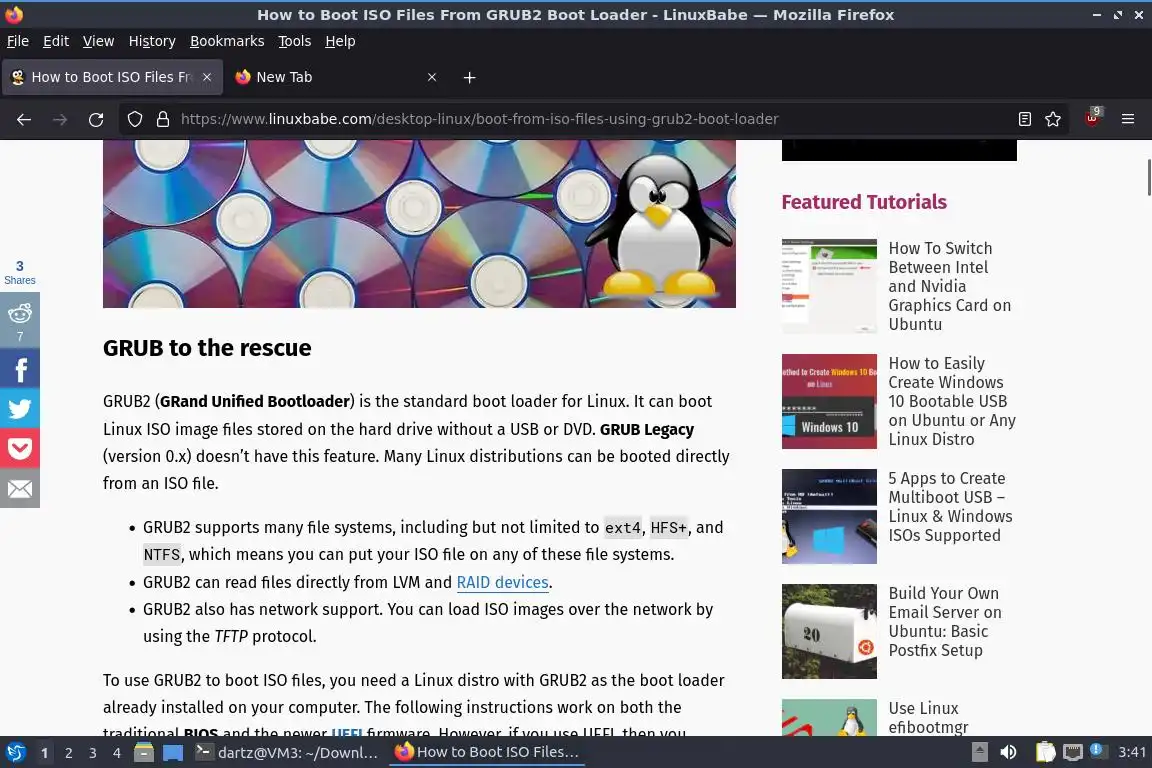1152x768 pixels.
Task: Click the discs and penguin article image
Action: coord(419,223)
